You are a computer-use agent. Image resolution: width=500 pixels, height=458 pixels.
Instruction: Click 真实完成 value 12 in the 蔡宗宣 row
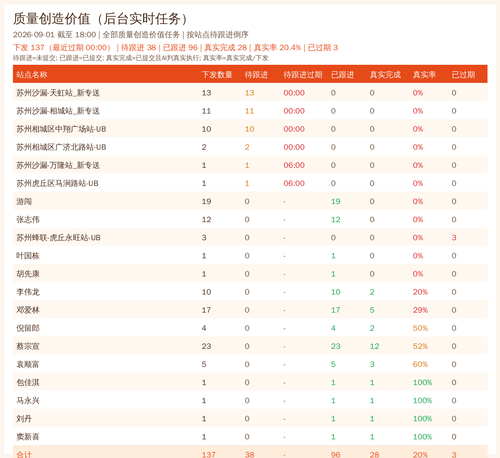pyautogui.click(x=374, y=346)
